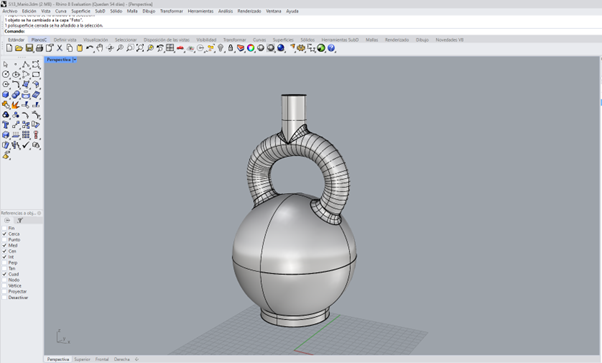The image size is (602, 363).
Task: Select the Circle tool in the sidebar
Action: coord(5,74)
